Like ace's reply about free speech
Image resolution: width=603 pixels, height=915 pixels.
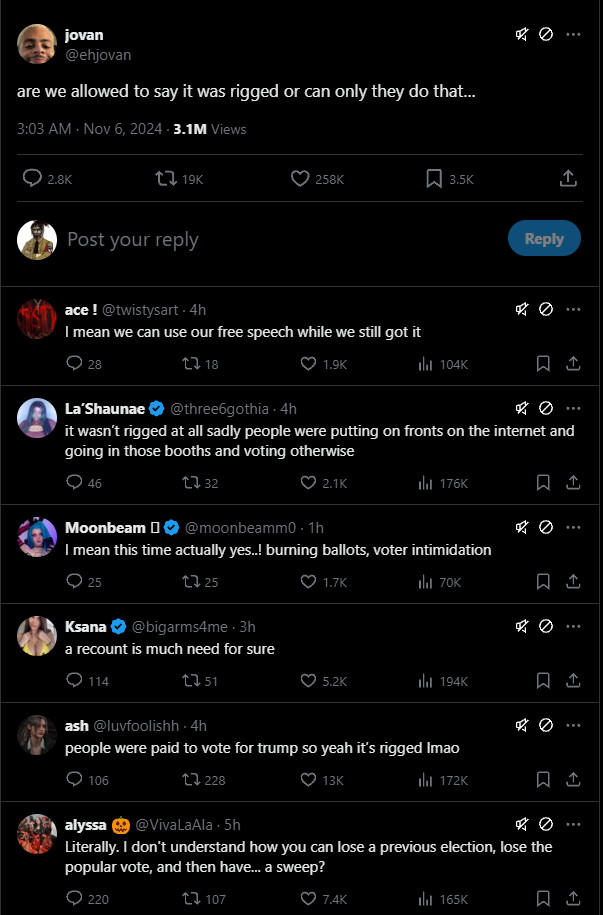point(309,364)
